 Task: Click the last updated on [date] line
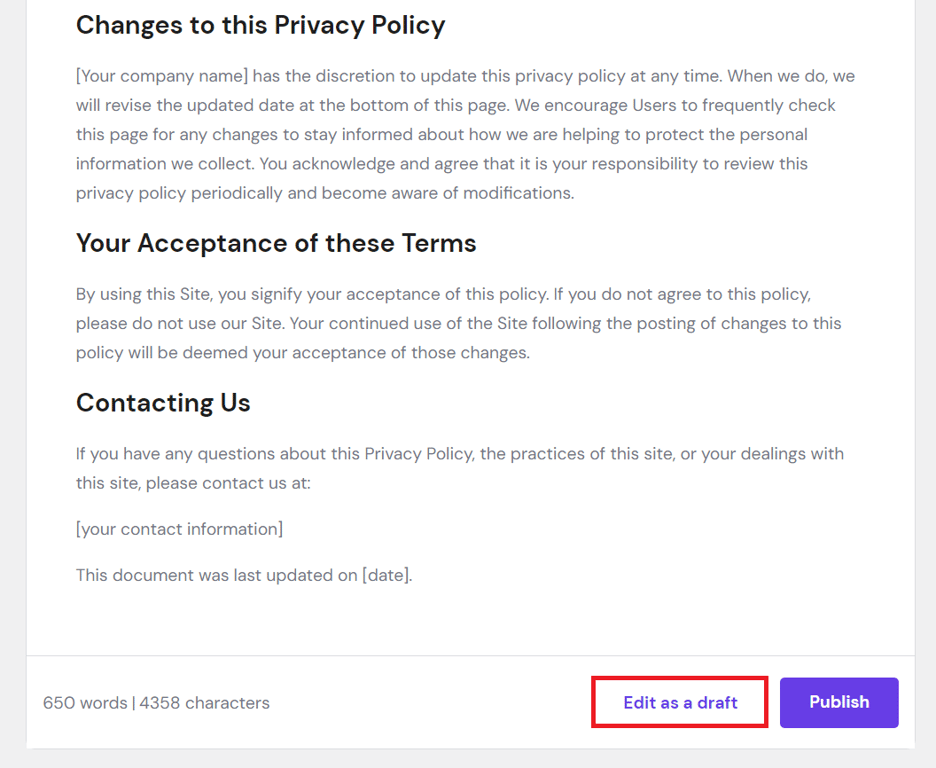(x=245, y=575)
